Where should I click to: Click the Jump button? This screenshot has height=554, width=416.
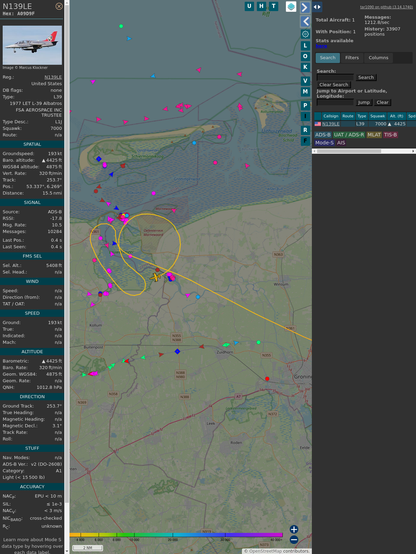(x=364, y=102)
